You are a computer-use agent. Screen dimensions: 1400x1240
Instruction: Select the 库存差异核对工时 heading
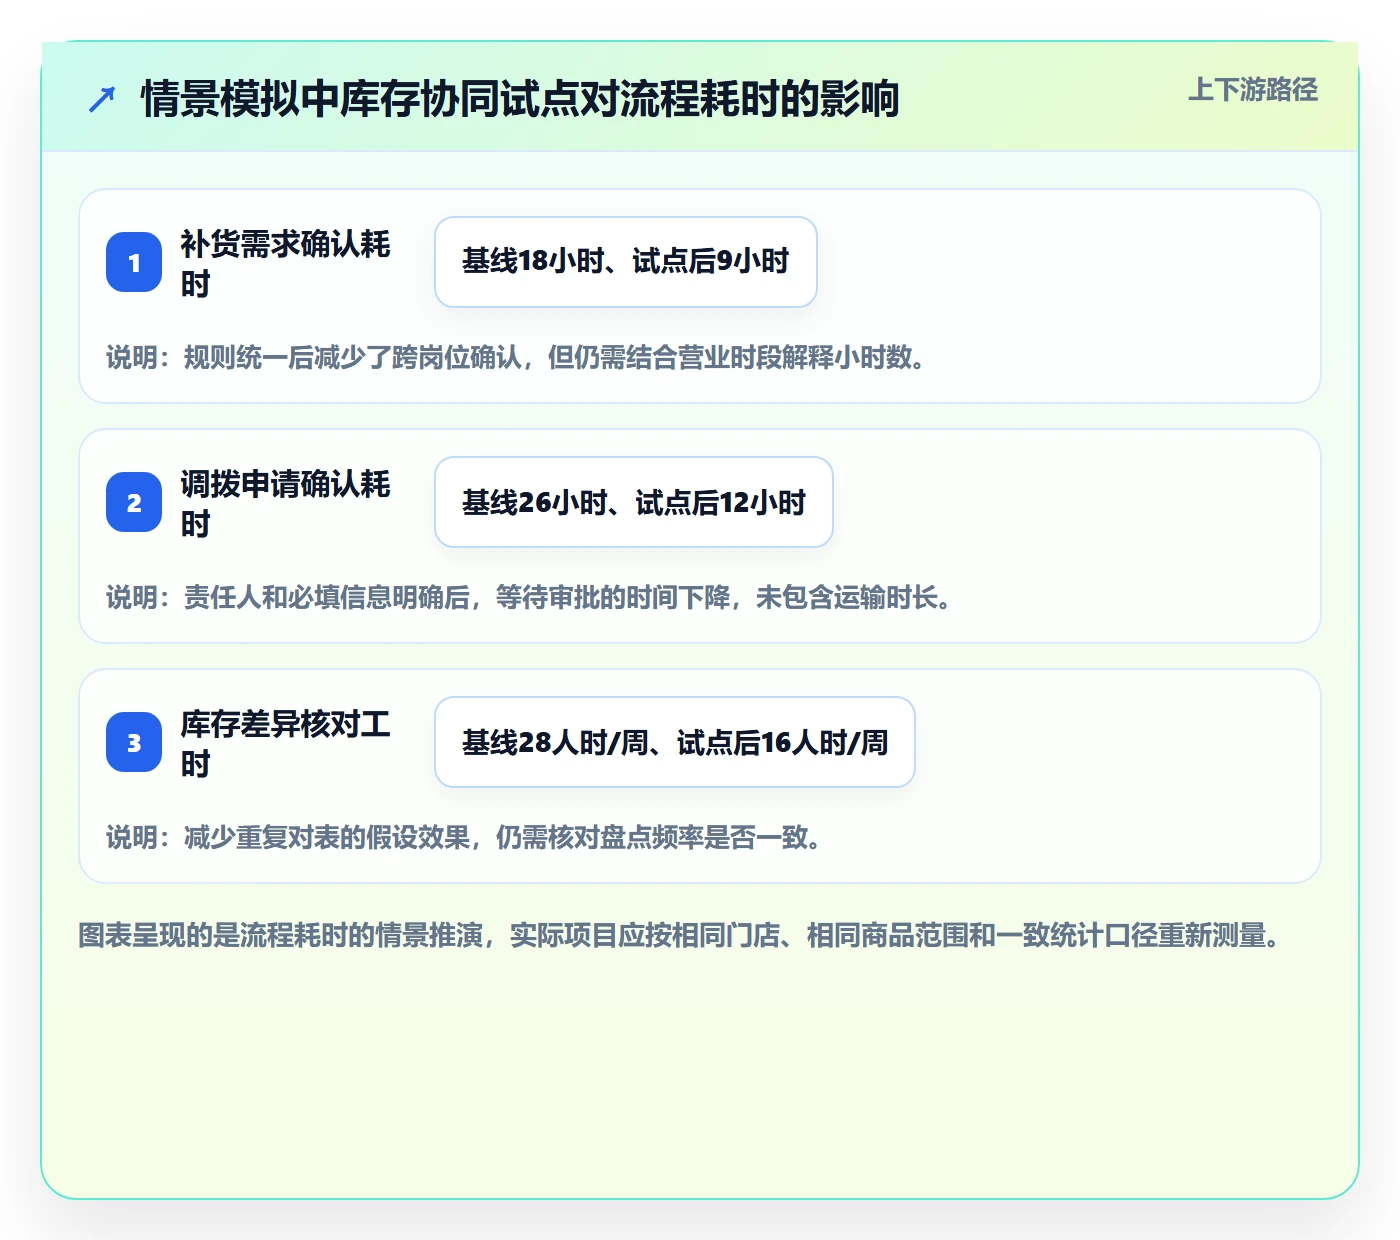tap(285, 743)
